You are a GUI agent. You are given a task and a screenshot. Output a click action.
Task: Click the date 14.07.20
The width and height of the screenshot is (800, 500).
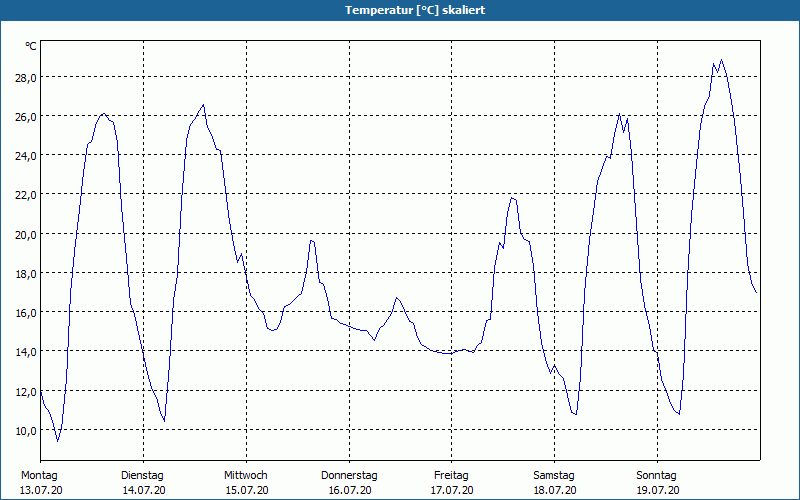144,491
